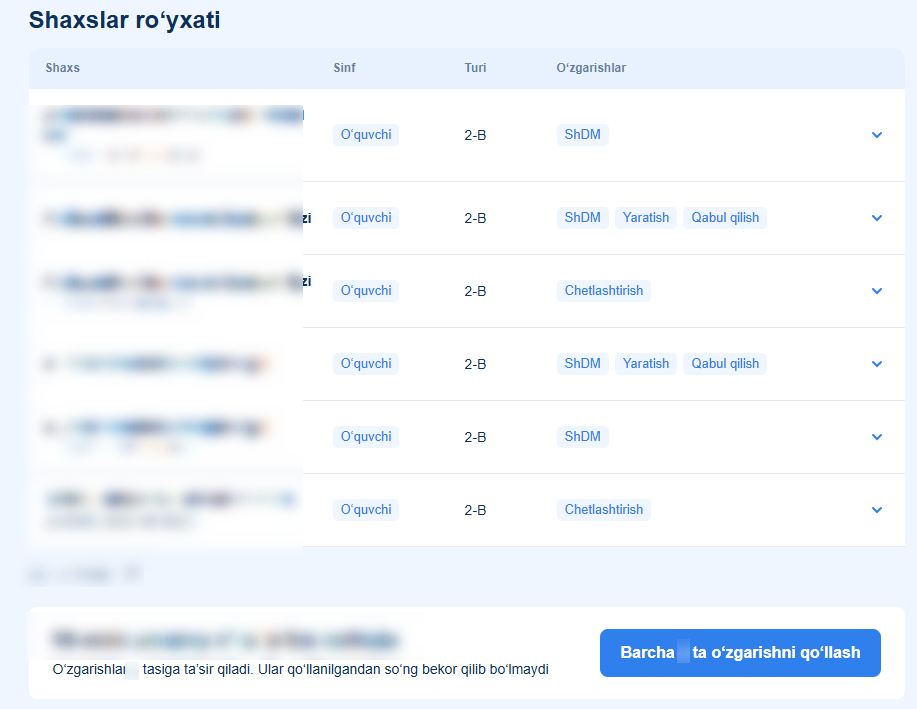Screen dimensions: 917x709
Task: Expand the fifth row chevron
Action: click(x=876, y=437)
